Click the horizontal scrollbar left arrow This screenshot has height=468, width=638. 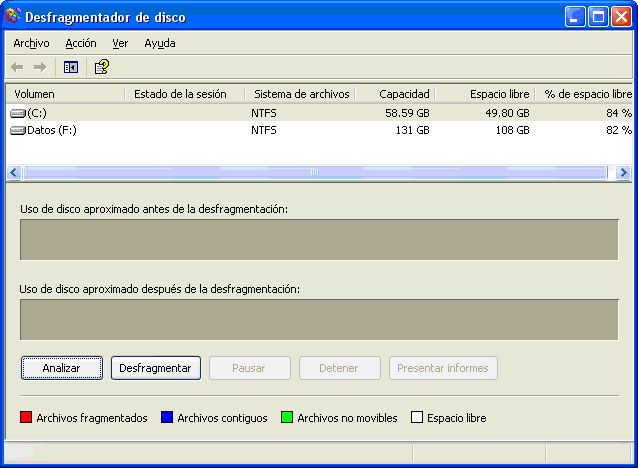pyautogui.click(x=14, y=173)
